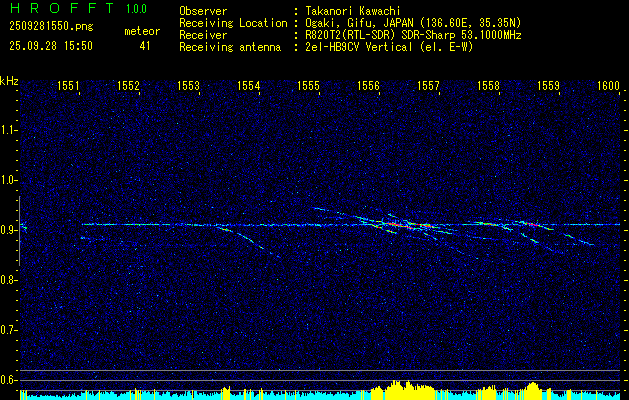
Task: Click the 1.1 kHz frequency label
Action: coord(8,130)
